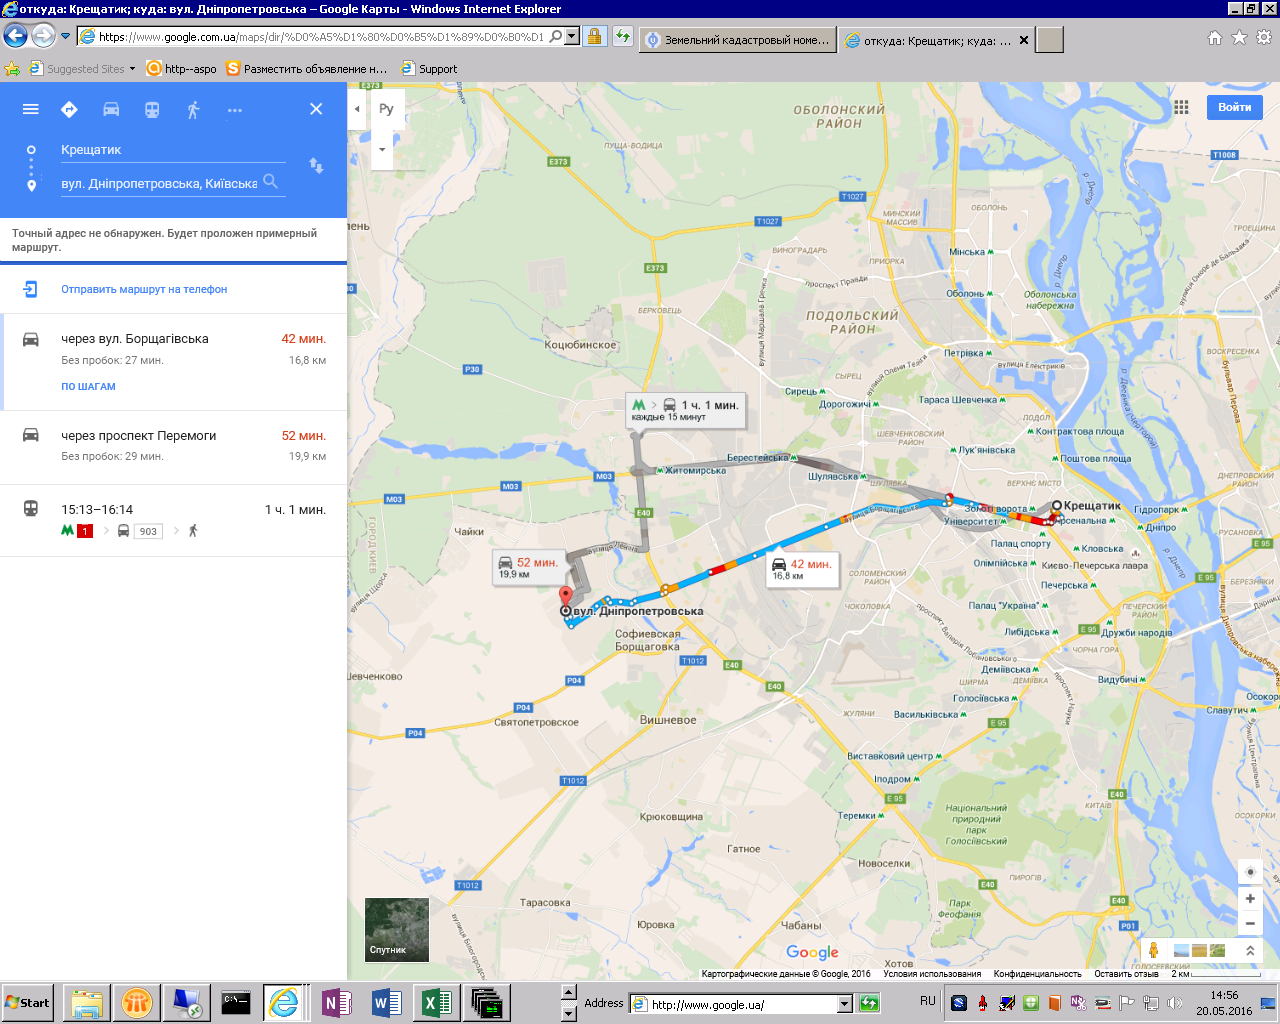Viewport: 1280px width, 1024px height.
Task: Open Google apps grid
Action: [1181, 107]
